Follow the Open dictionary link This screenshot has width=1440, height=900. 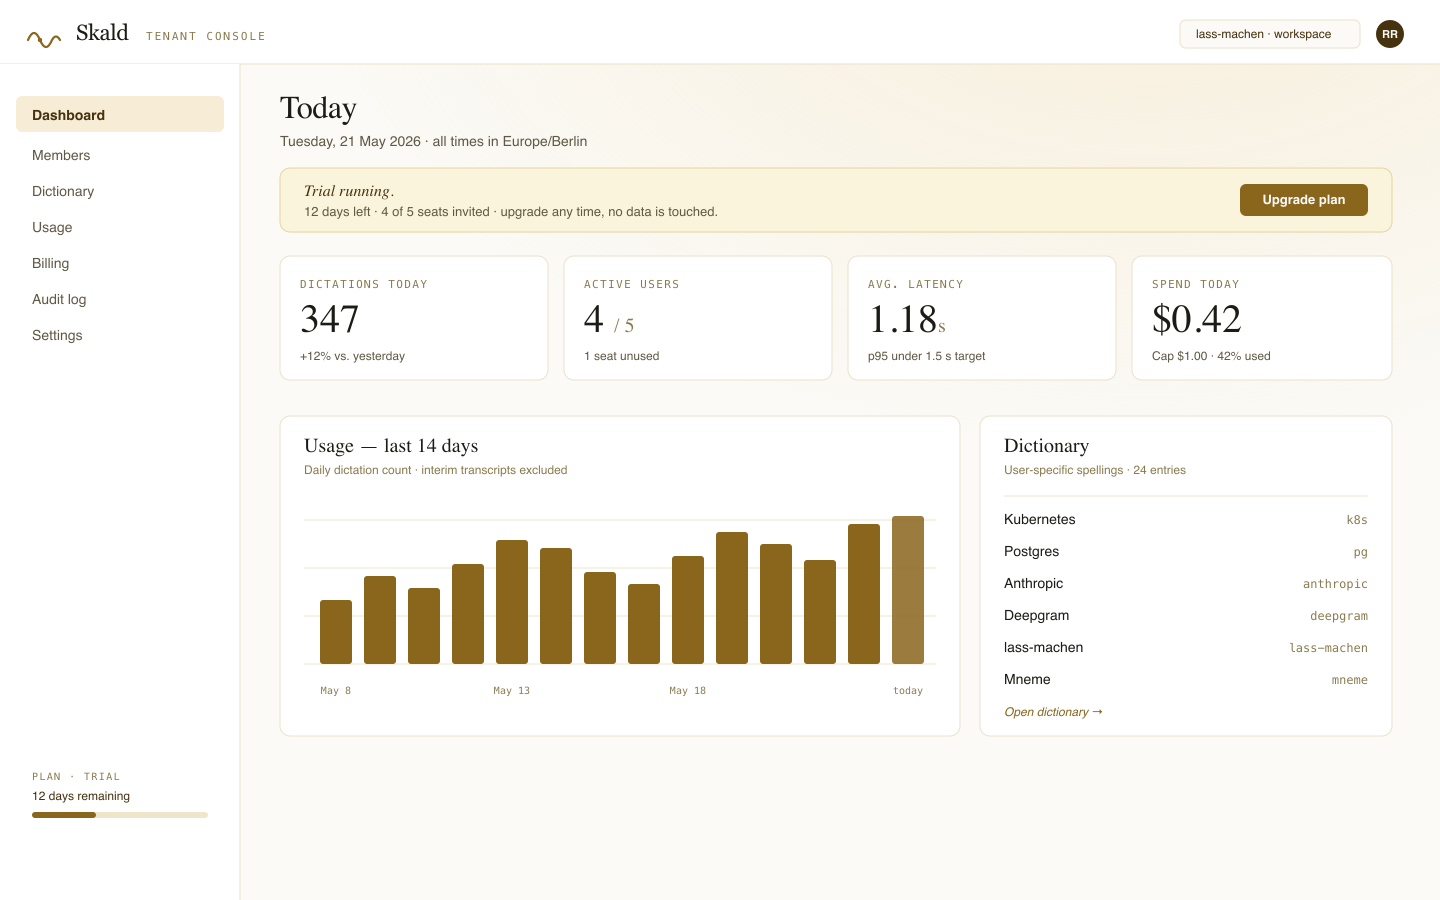(x=1053, y=712)
